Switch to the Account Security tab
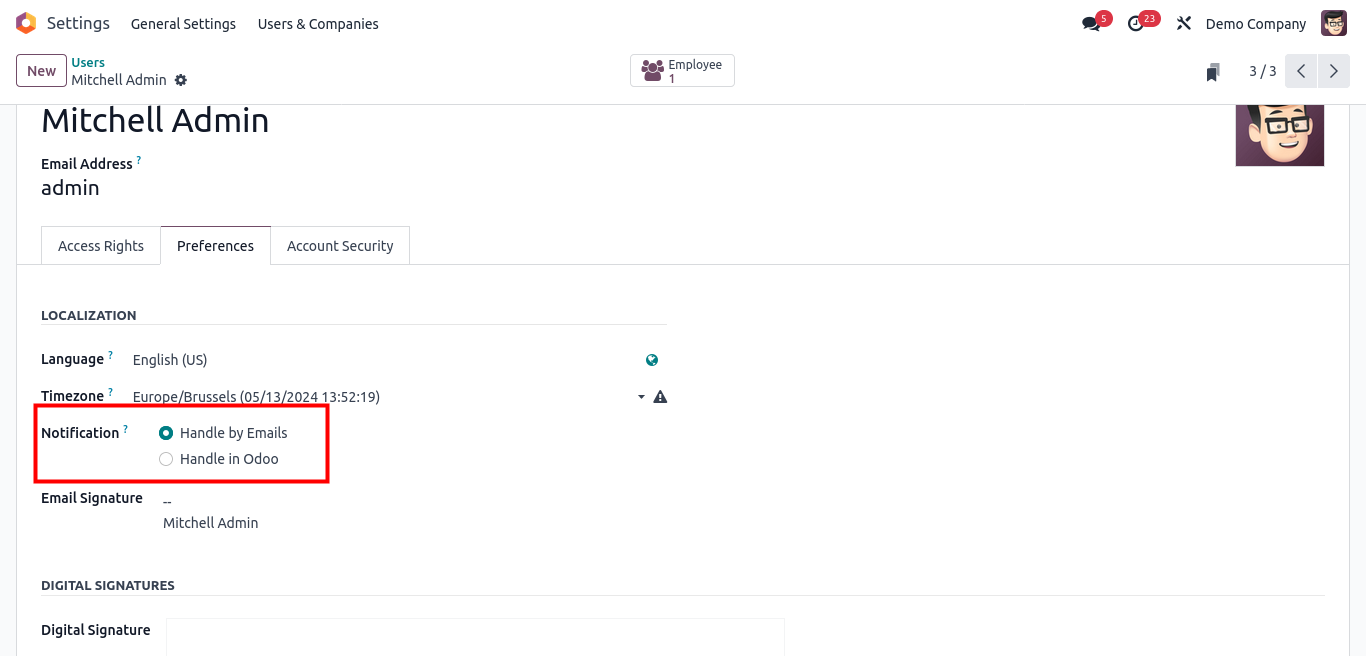Image resolution: width=1366 pixels, height=656 pixels. (340, 246)
